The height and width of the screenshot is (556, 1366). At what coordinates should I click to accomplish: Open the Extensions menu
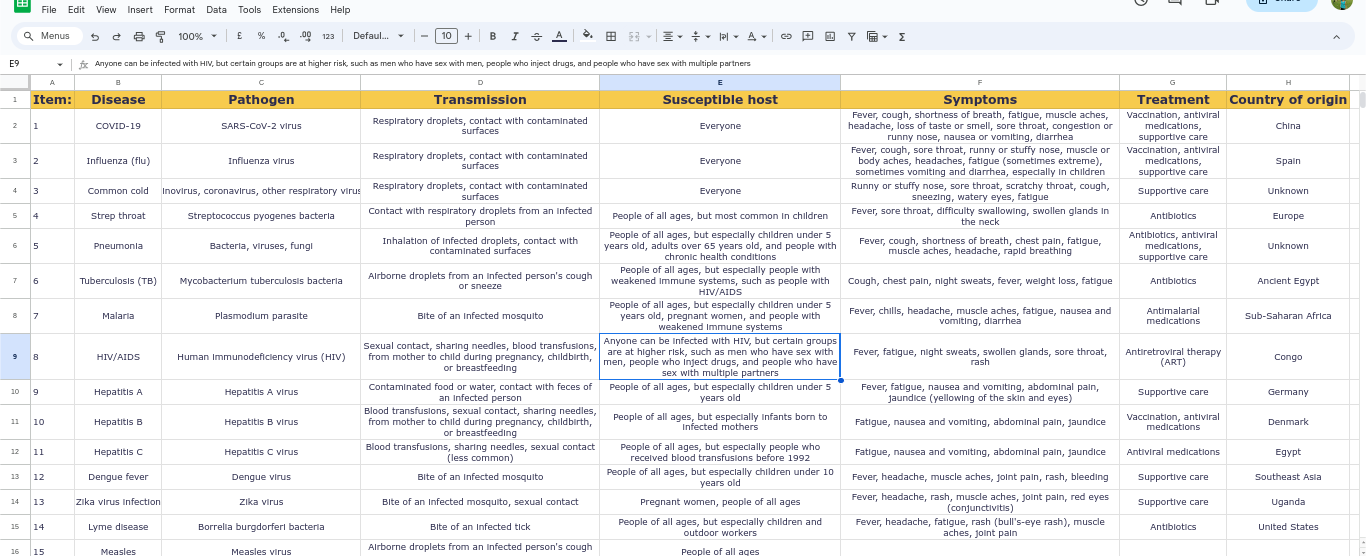click(x=296, y=9)
